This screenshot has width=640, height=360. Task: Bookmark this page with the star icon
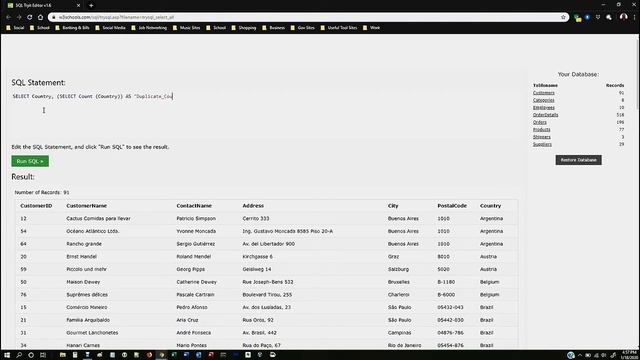coord(563,17)
